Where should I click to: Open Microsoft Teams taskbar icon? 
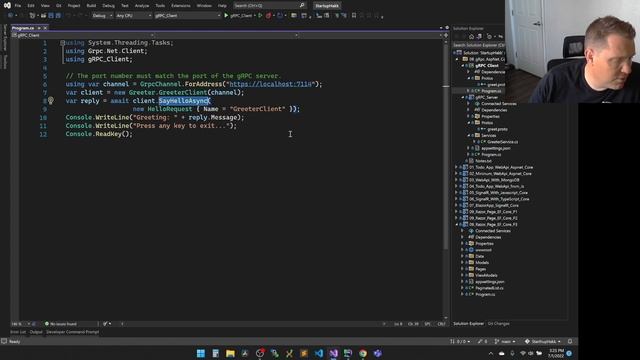(378, 353)
